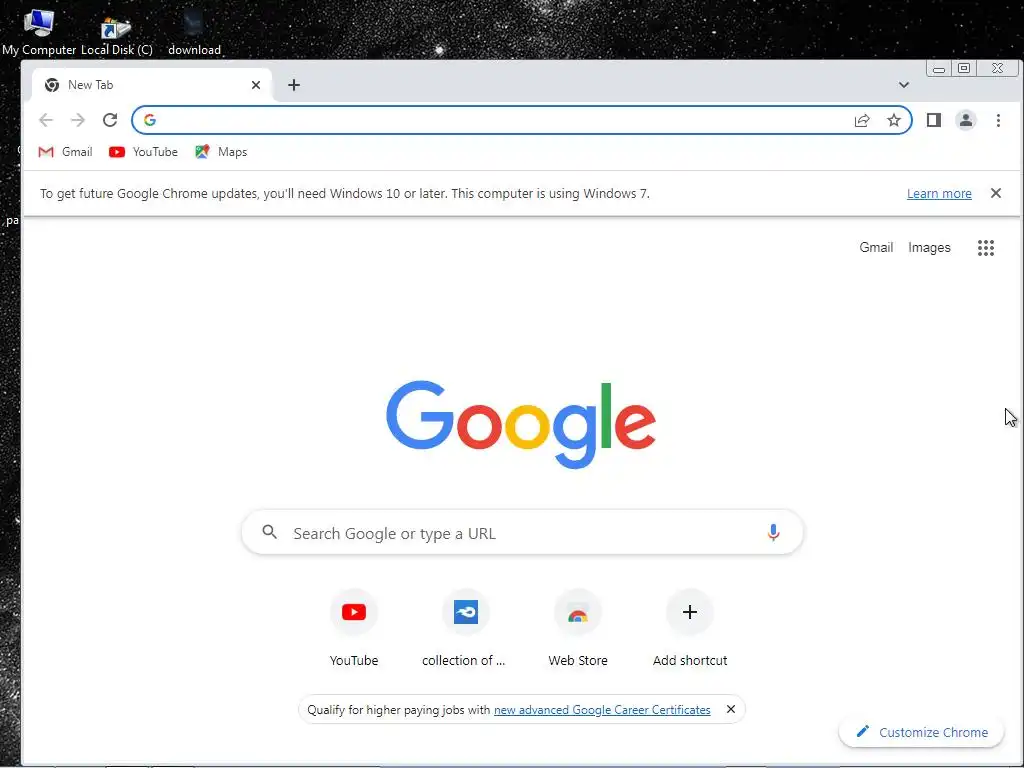This screenshot has height=768, width=1024.
Task: Open the share this page icon
Action: click(862, 120)
